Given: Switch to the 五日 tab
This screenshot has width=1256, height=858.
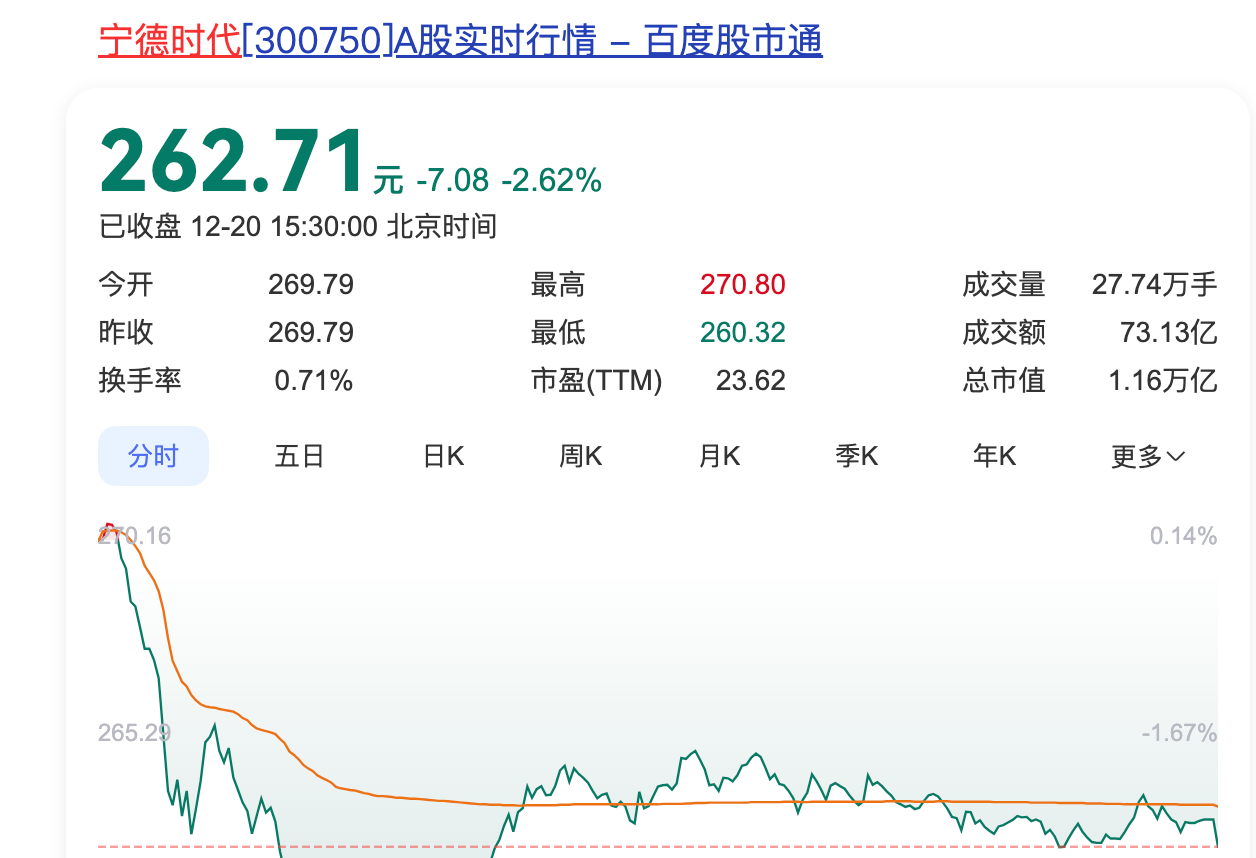Looking at the screenshot, I should coord(299,456).
